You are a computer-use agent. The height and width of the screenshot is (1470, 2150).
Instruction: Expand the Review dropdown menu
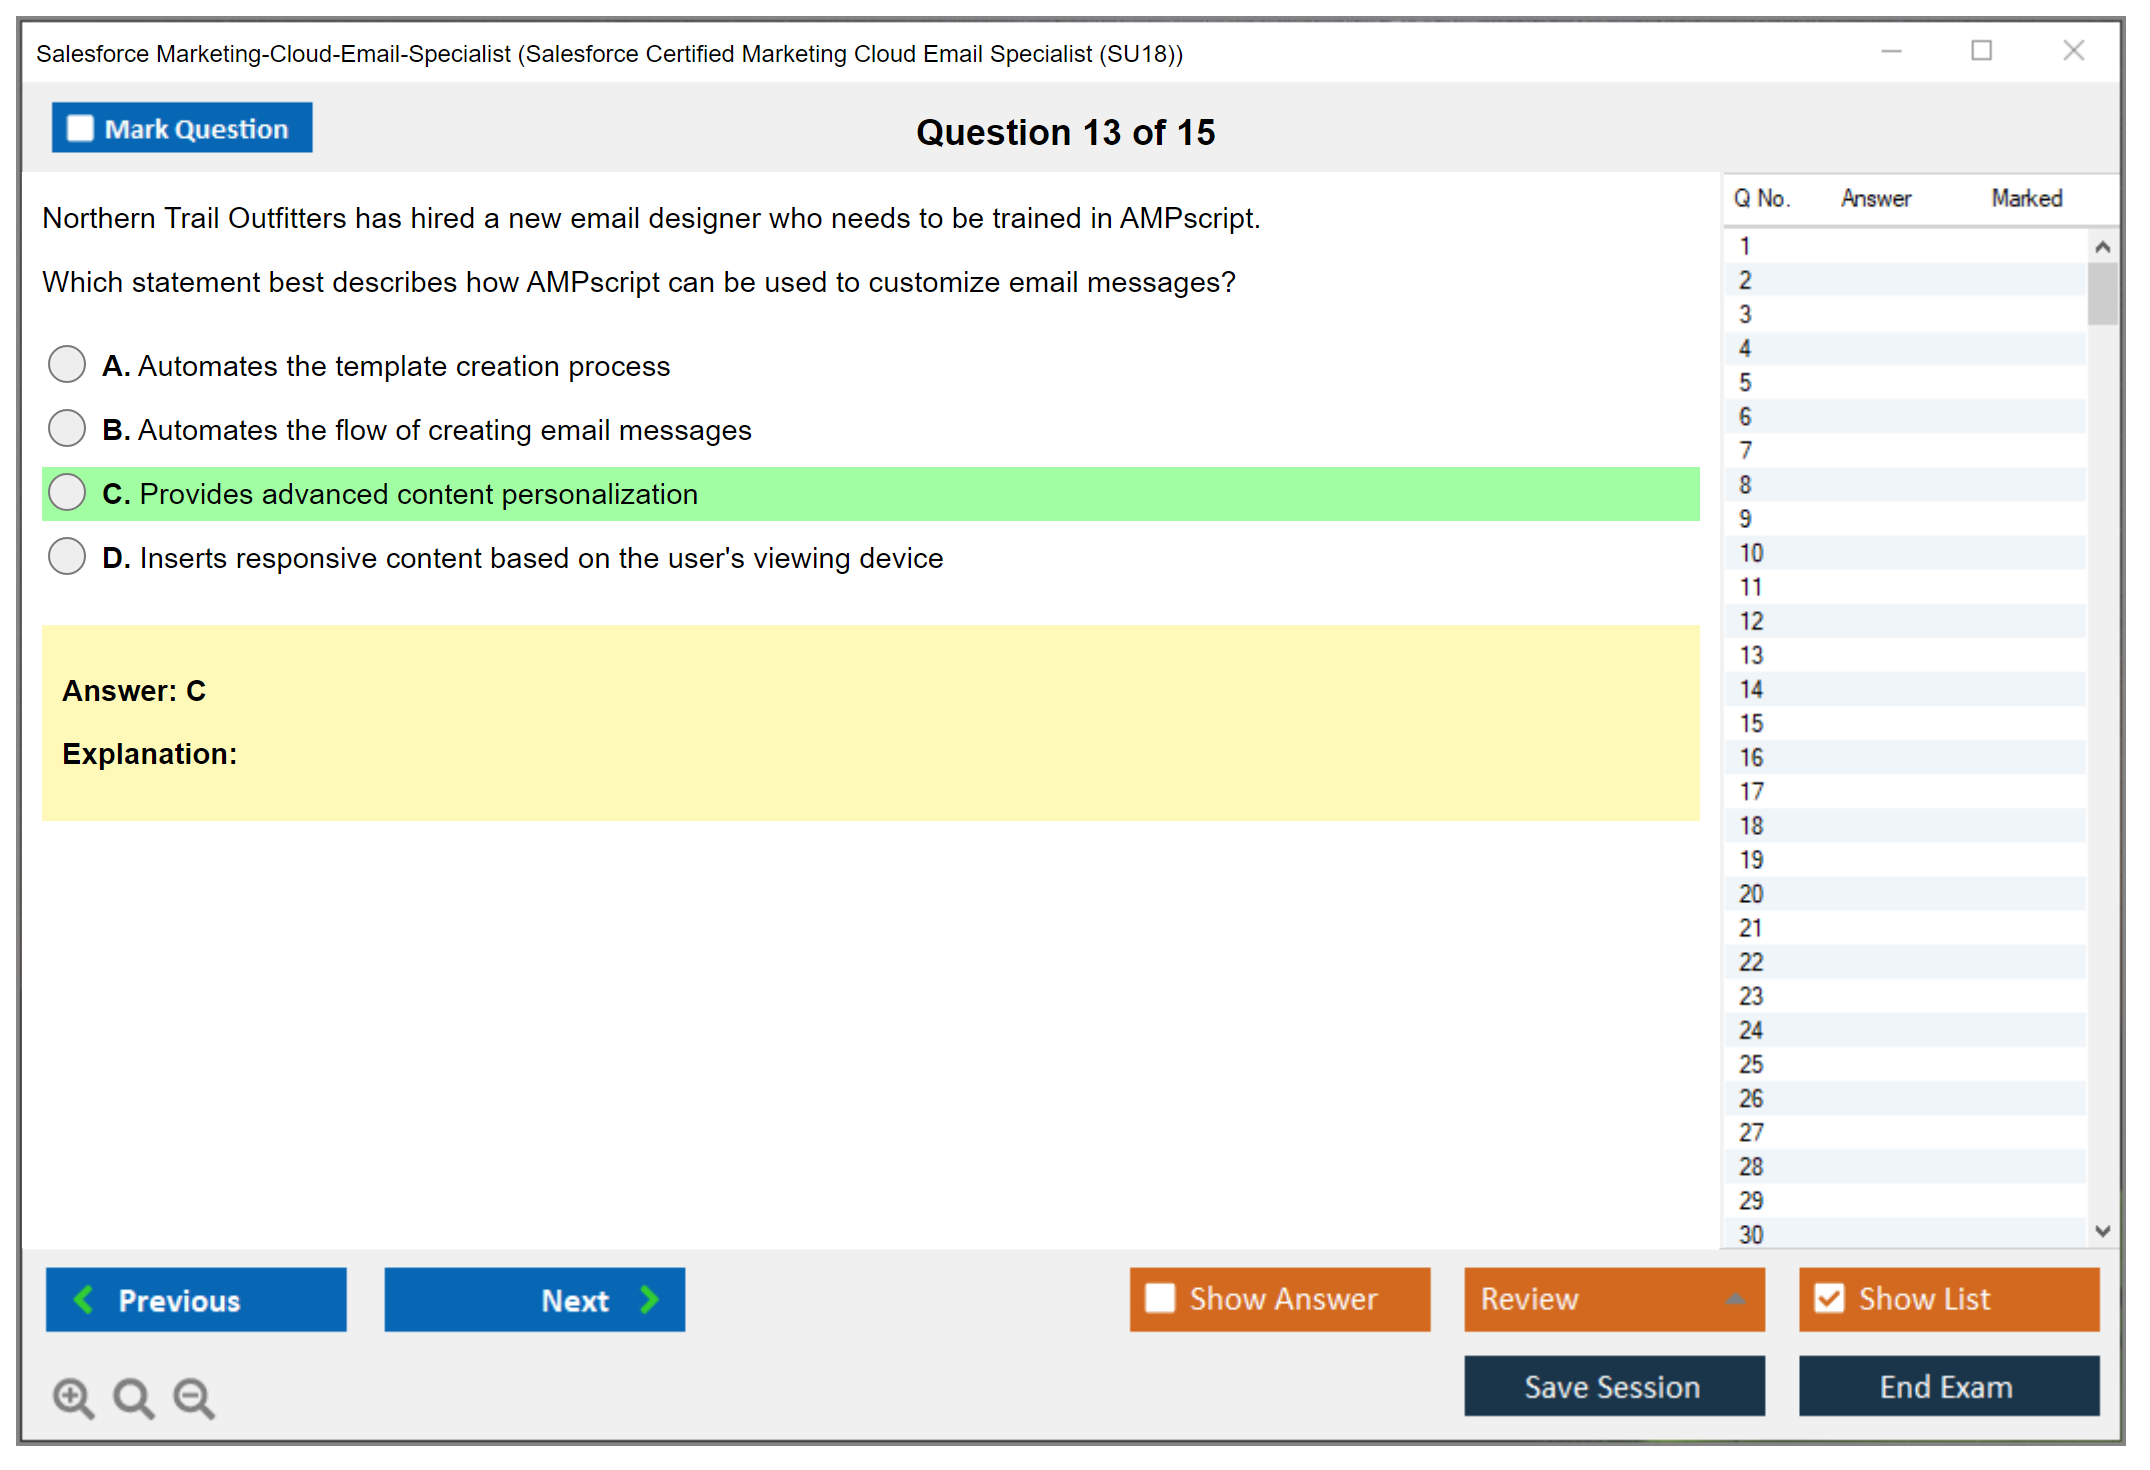(1735, 1299)
